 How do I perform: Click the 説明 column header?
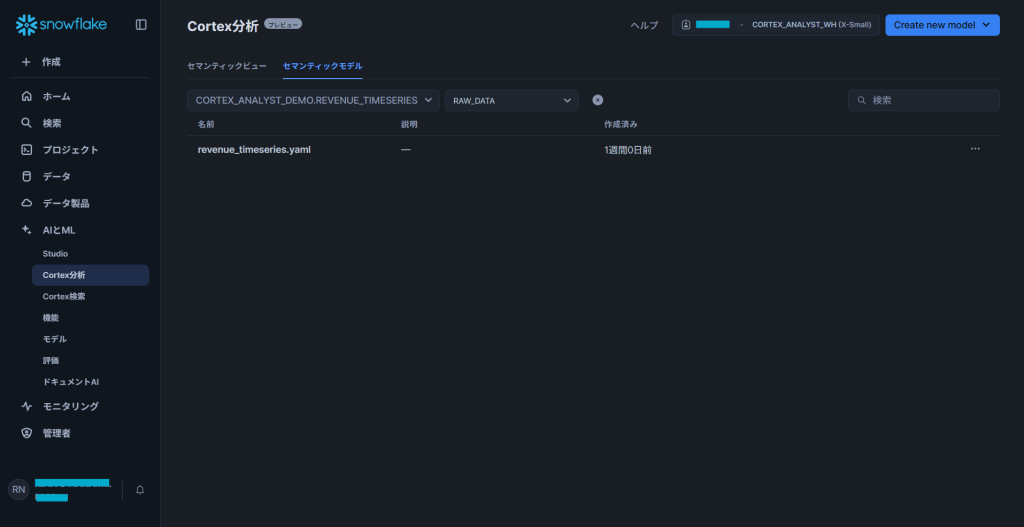tap(409, 124)
